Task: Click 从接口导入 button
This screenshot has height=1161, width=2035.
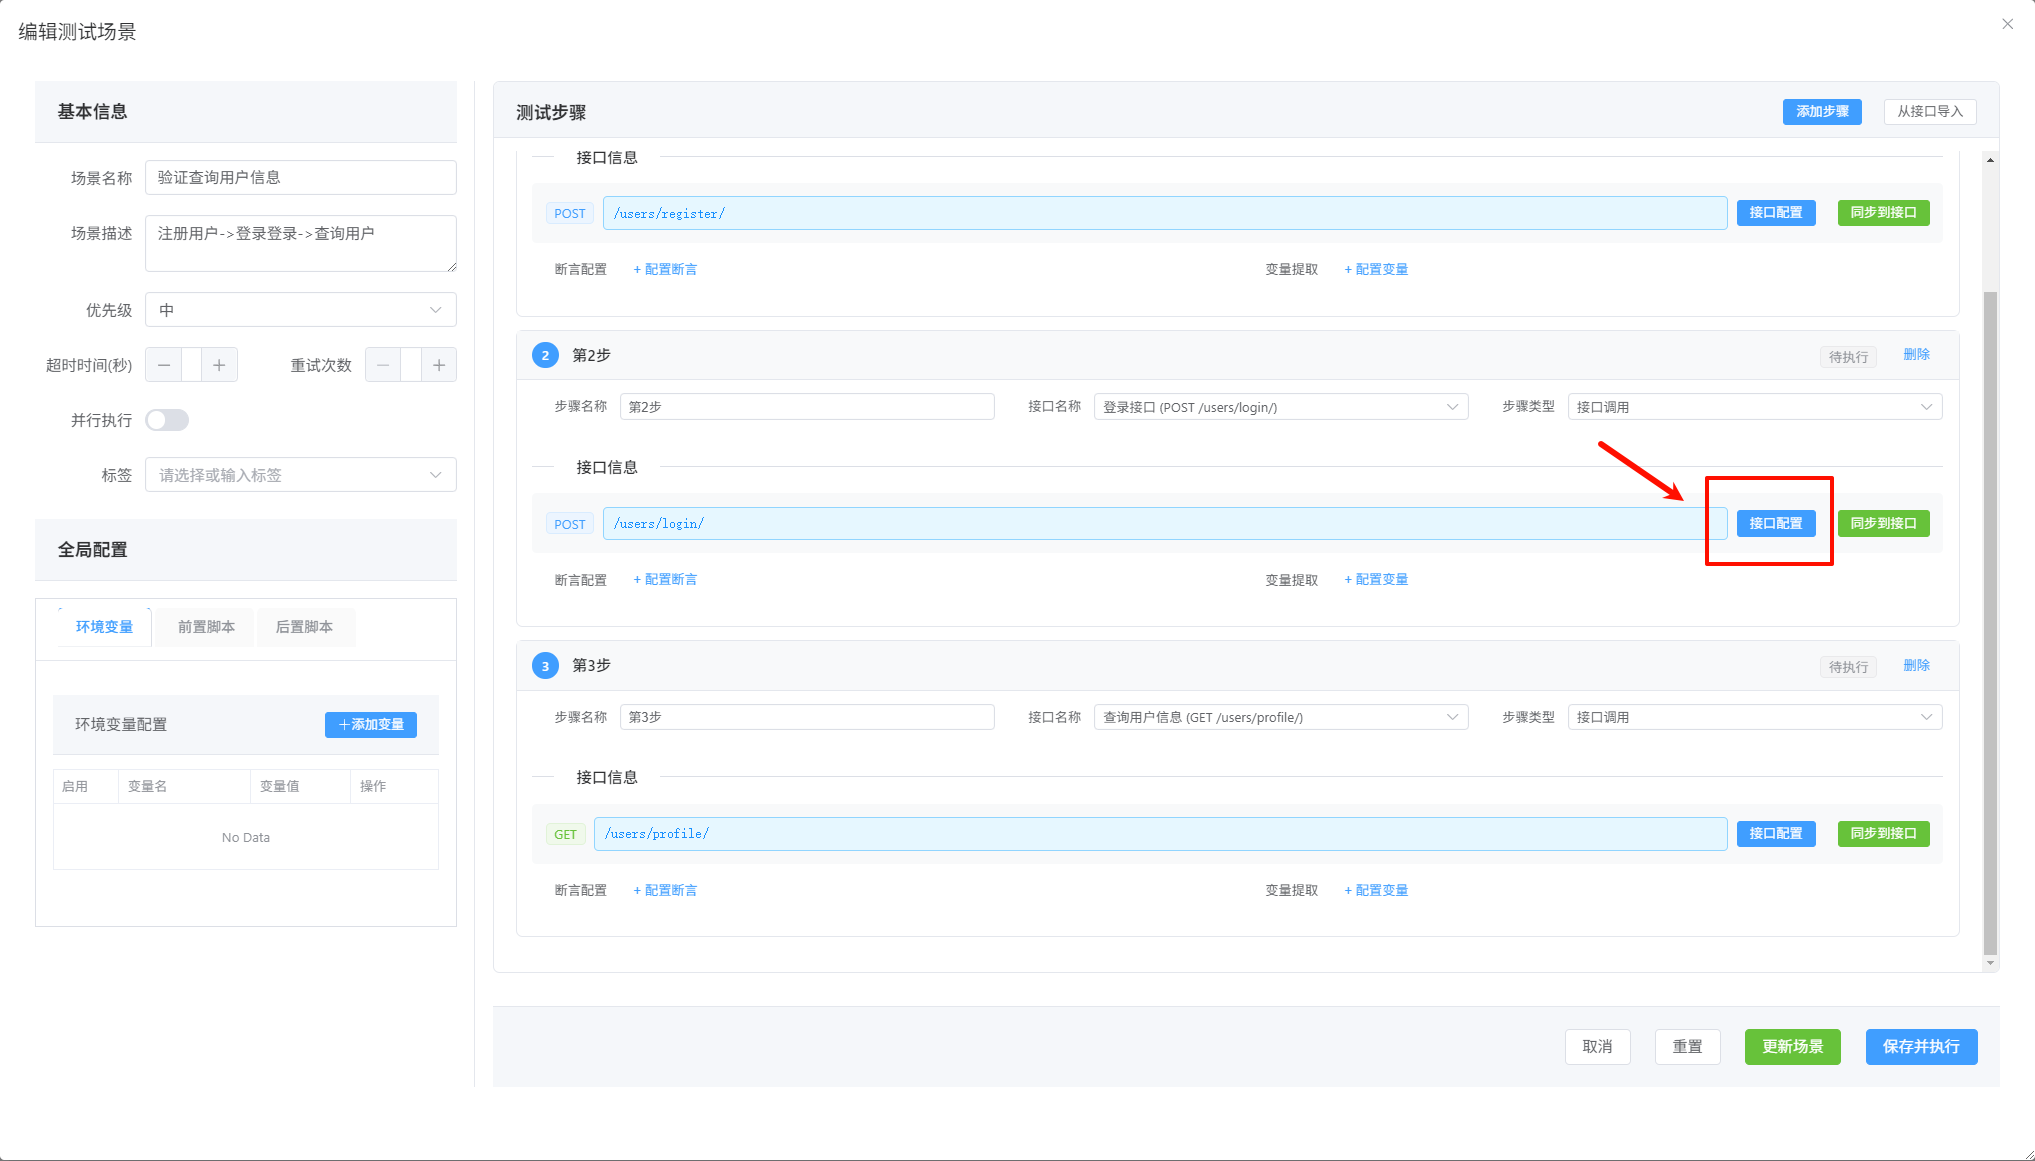Action: coord(1929,112)
